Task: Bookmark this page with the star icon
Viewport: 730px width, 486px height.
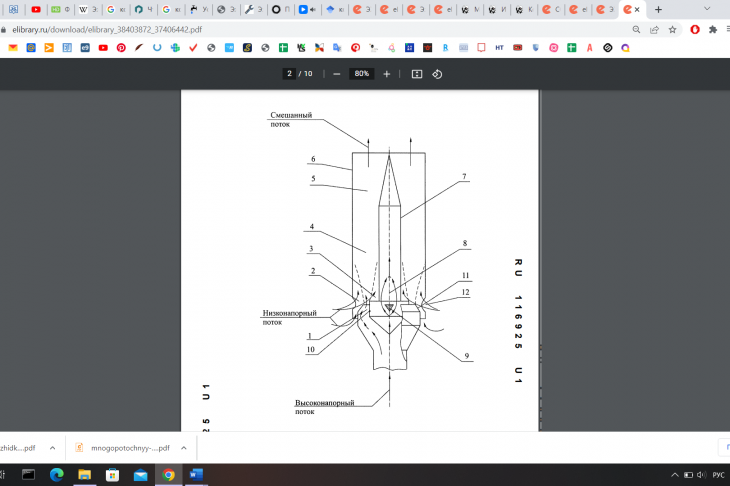Action: [672, 29]
